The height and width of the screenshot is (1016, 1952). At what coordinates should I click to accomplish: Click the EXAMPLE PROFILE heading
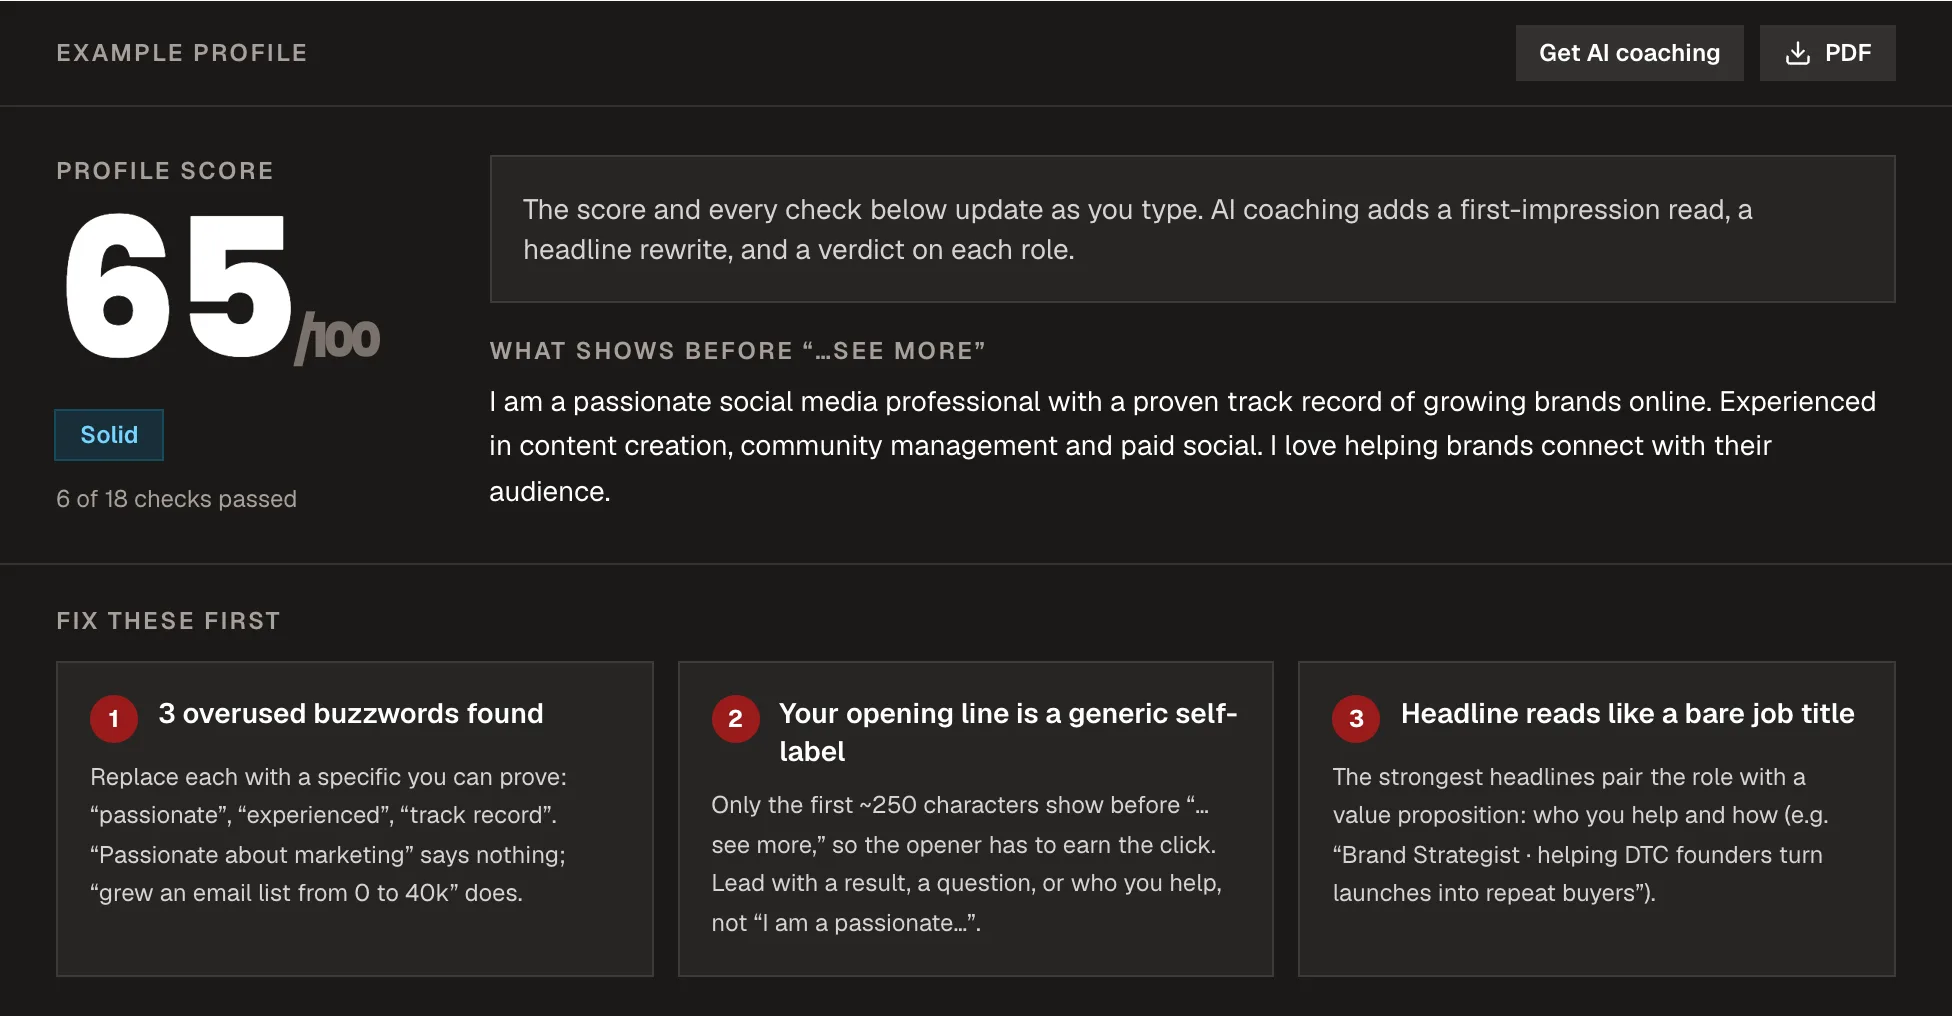click(x=182, y=53)
